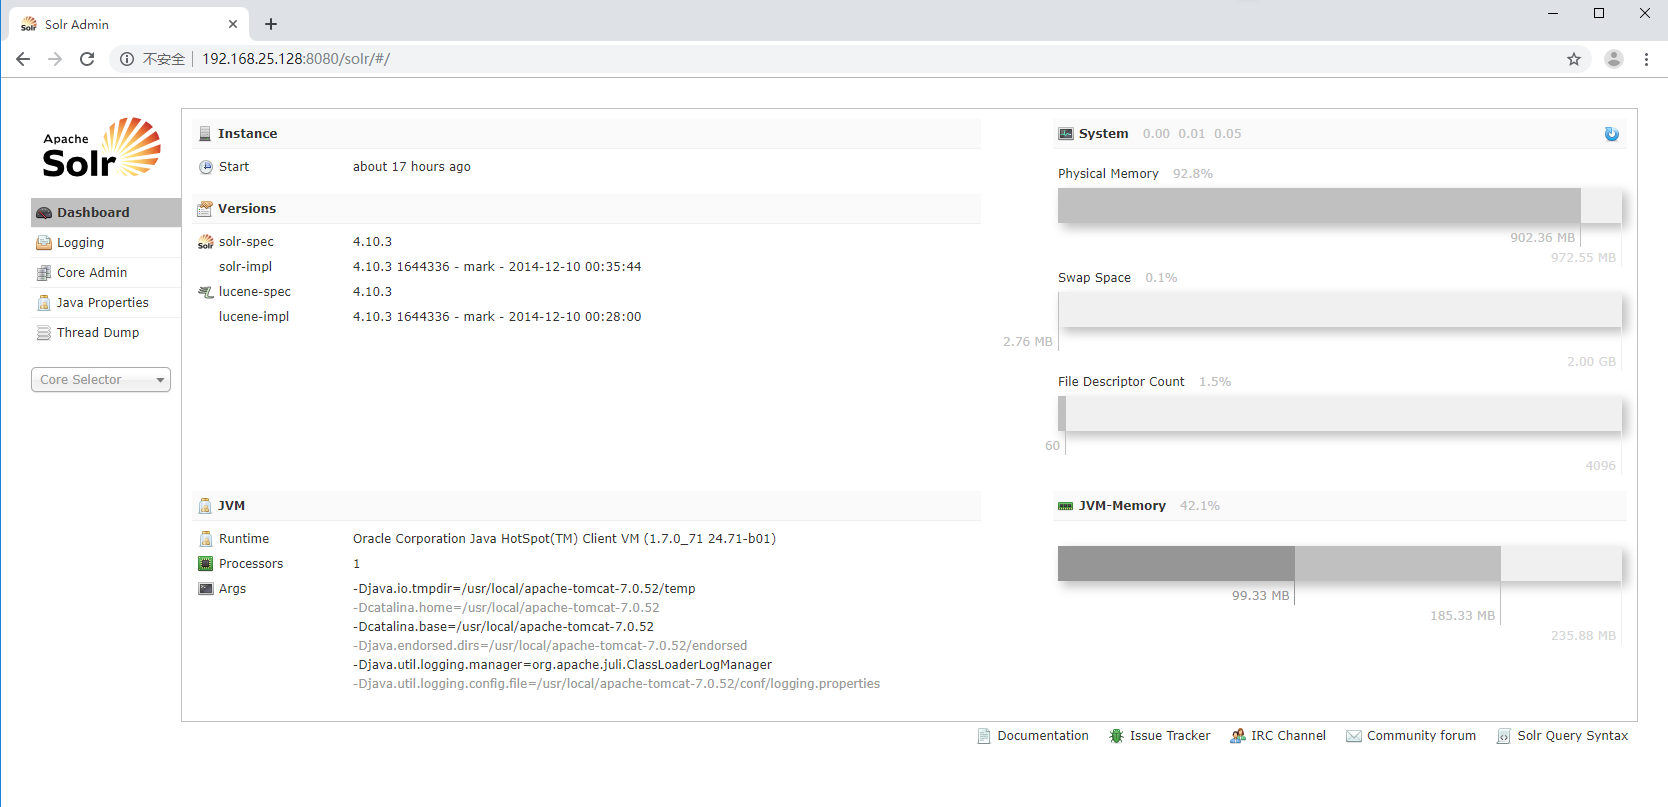
Task: Open the Documentation link
Action: point(1043,736)
